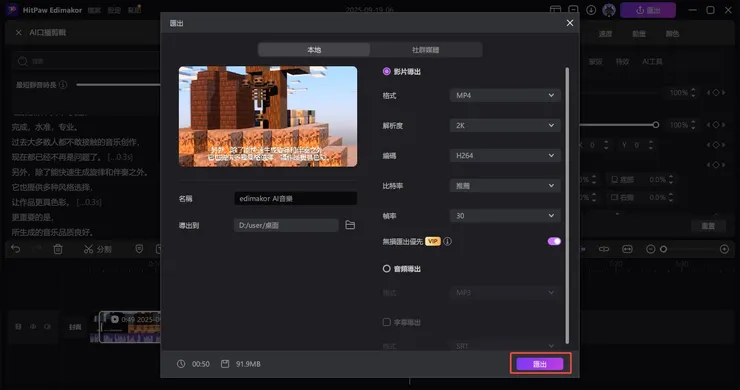Click name field containing edimakor AI音樂
This screenshot has height=390, width=740.
point(295,198)
